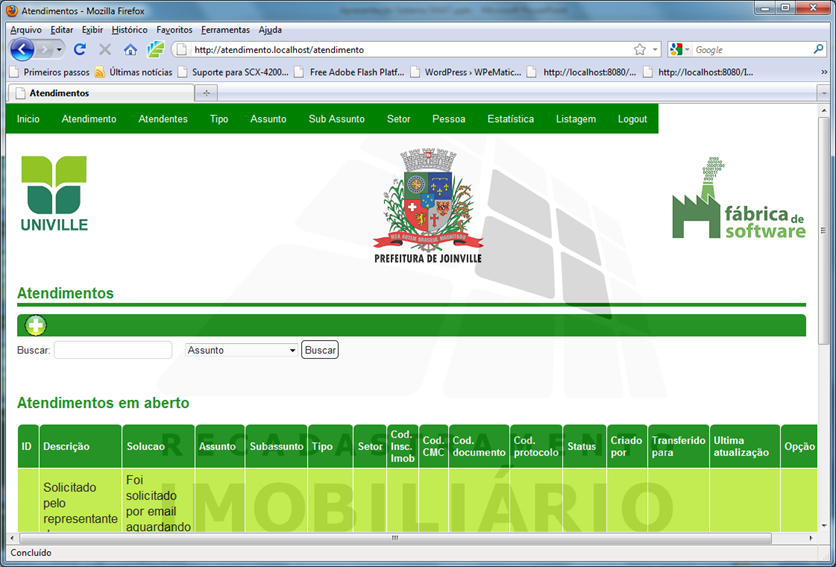Image resolution: width=836 pixels, height=567 pixels.
Task: Click the search magnifier icon
Action: tap(818, 50)
